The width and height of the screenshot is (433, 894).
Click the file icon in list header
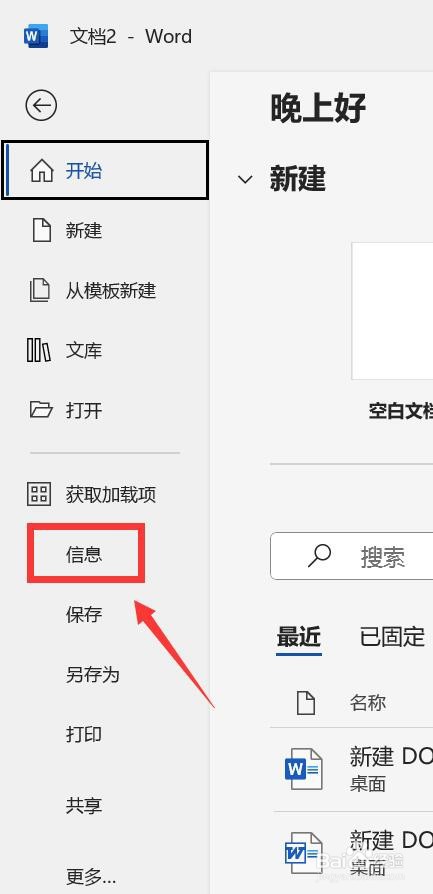(306, 702)
